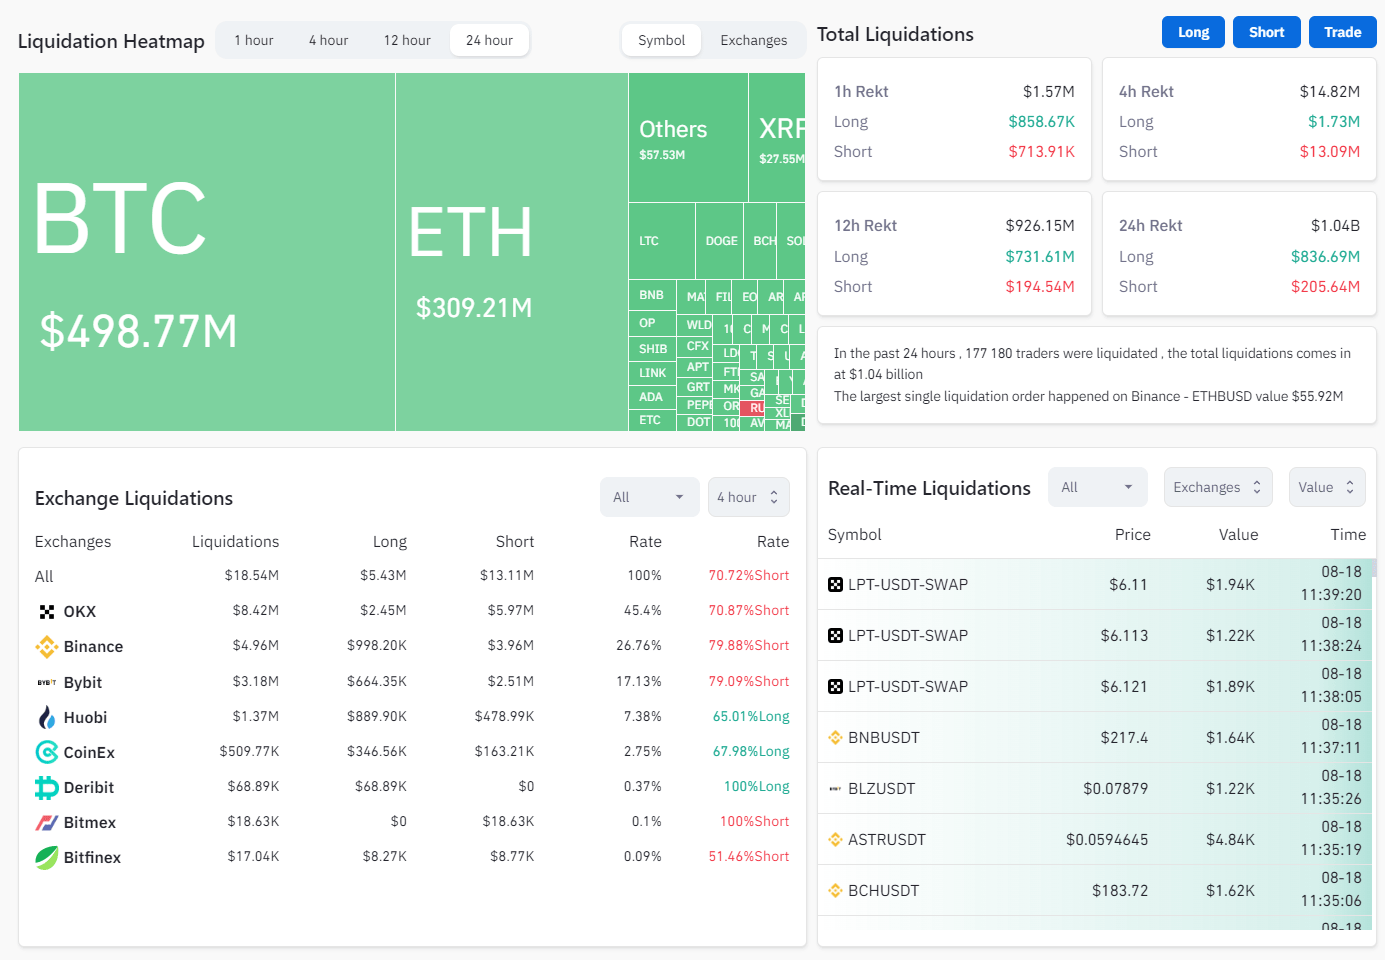1385x960 pixels.
Task: Click the Liquidations column header
Action: point(235,541)
